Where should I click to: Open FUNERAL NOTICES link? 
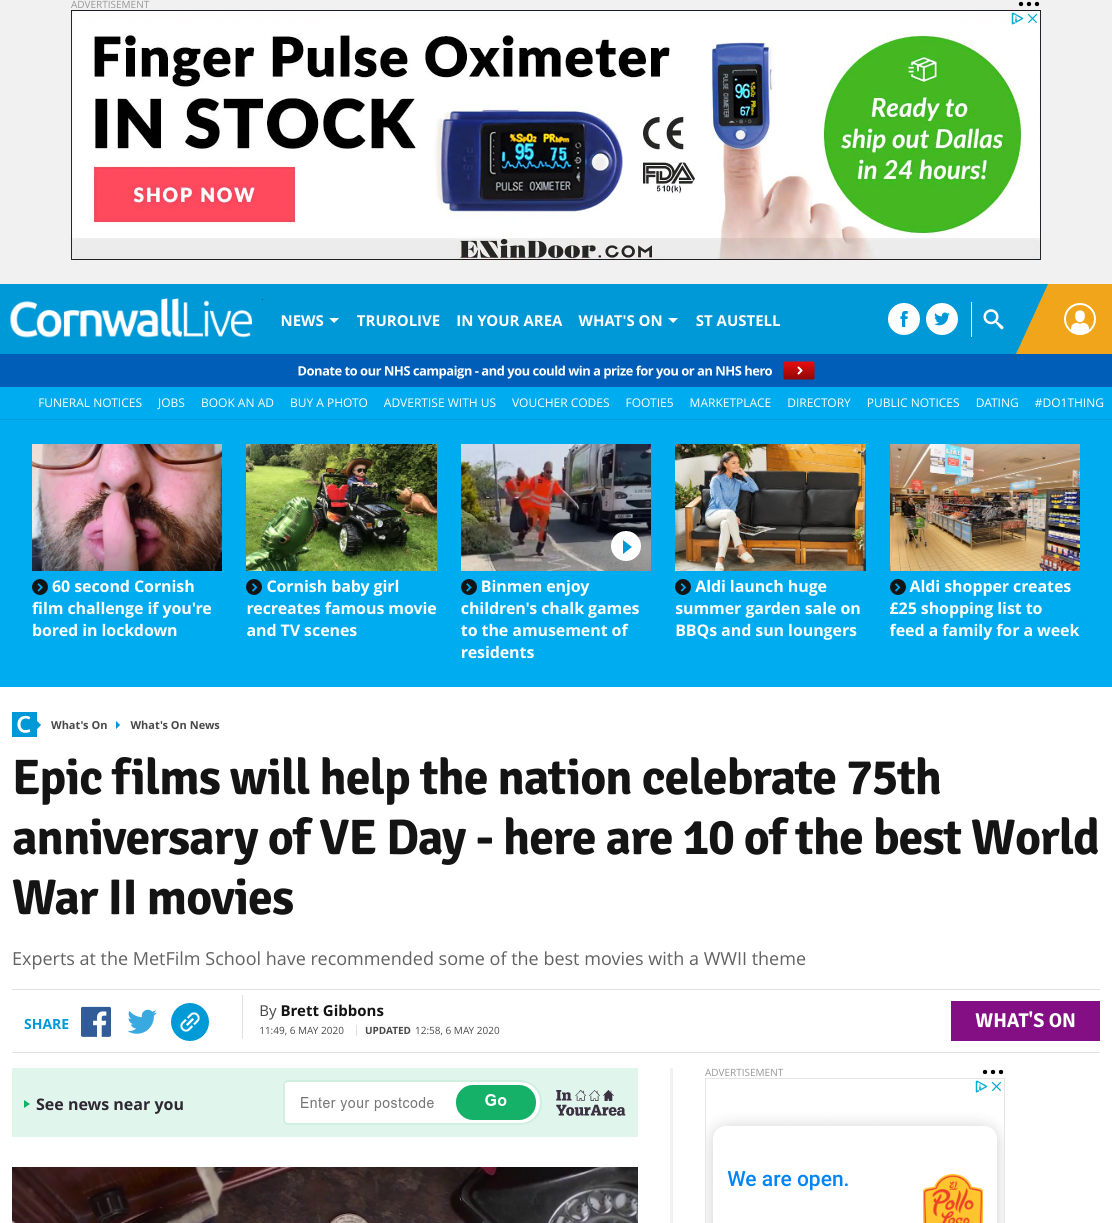point(90,403)
